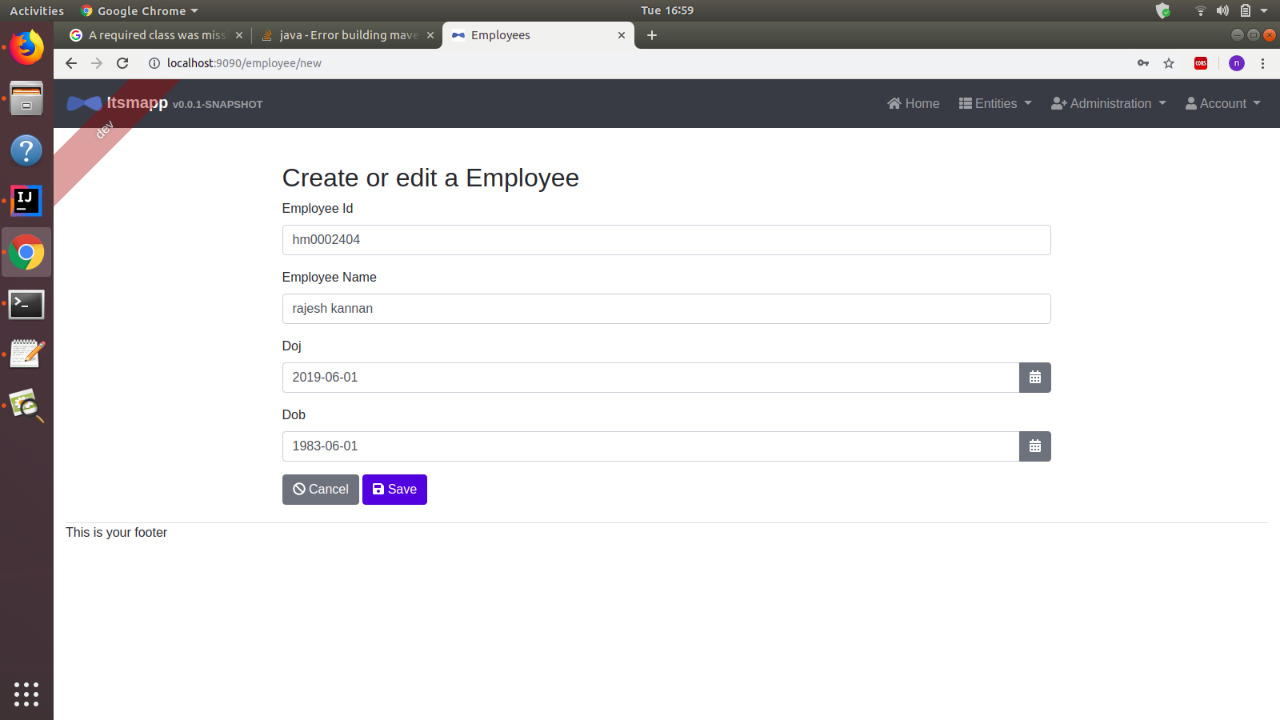Image resolution: width=1280 pixels, height=720 pixels.
Task: View site information icon
Action: [155, 63]
